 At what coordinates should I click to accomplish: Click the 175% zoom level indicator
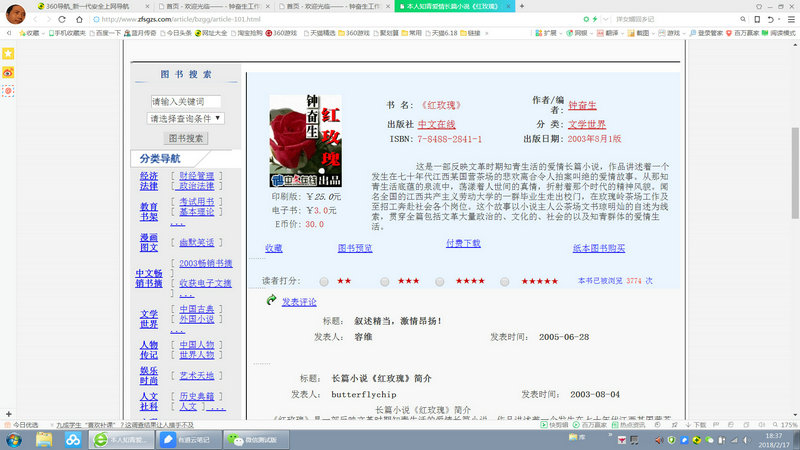[785, 424]
